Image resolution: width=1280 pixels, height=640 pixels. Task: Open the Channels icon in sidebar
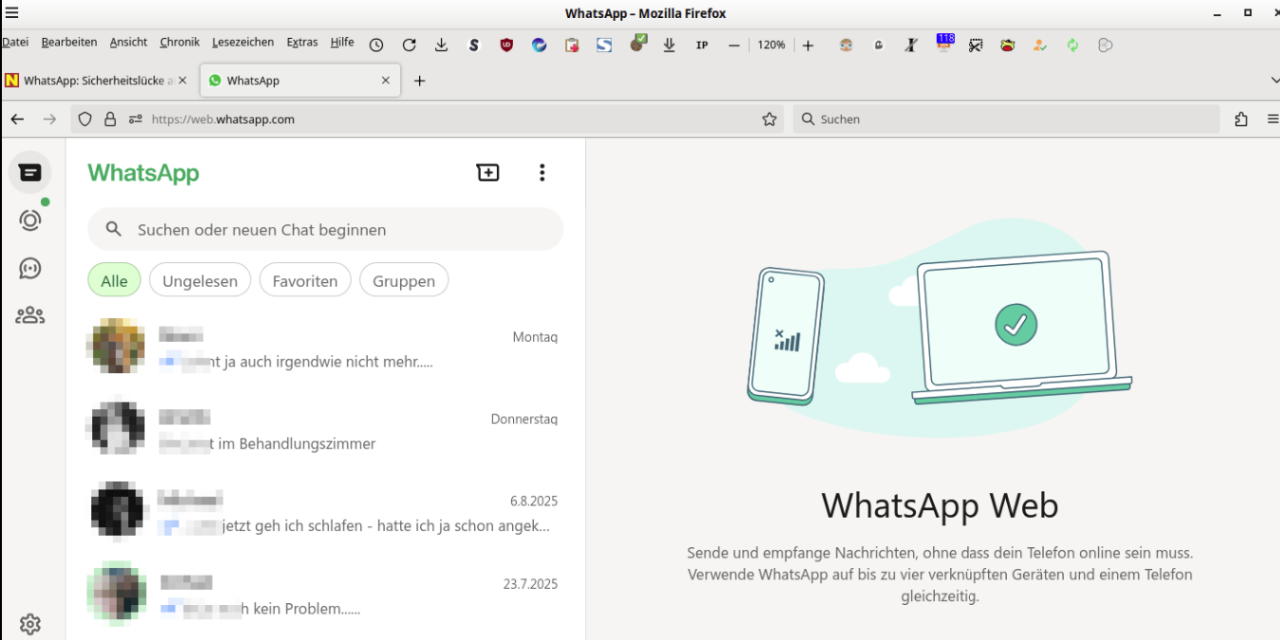30,268
